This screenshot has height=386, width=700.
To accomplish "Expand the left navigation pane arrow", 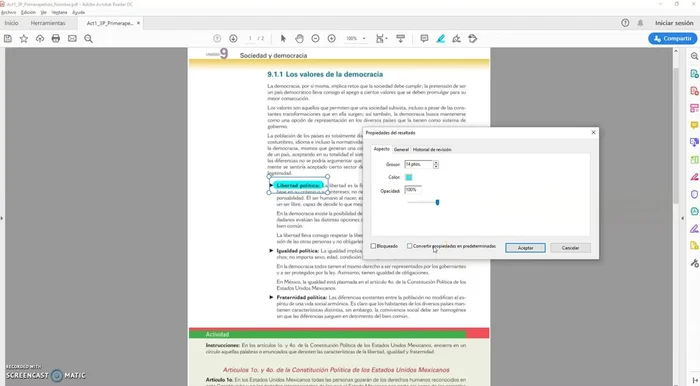I will point(2,218).
